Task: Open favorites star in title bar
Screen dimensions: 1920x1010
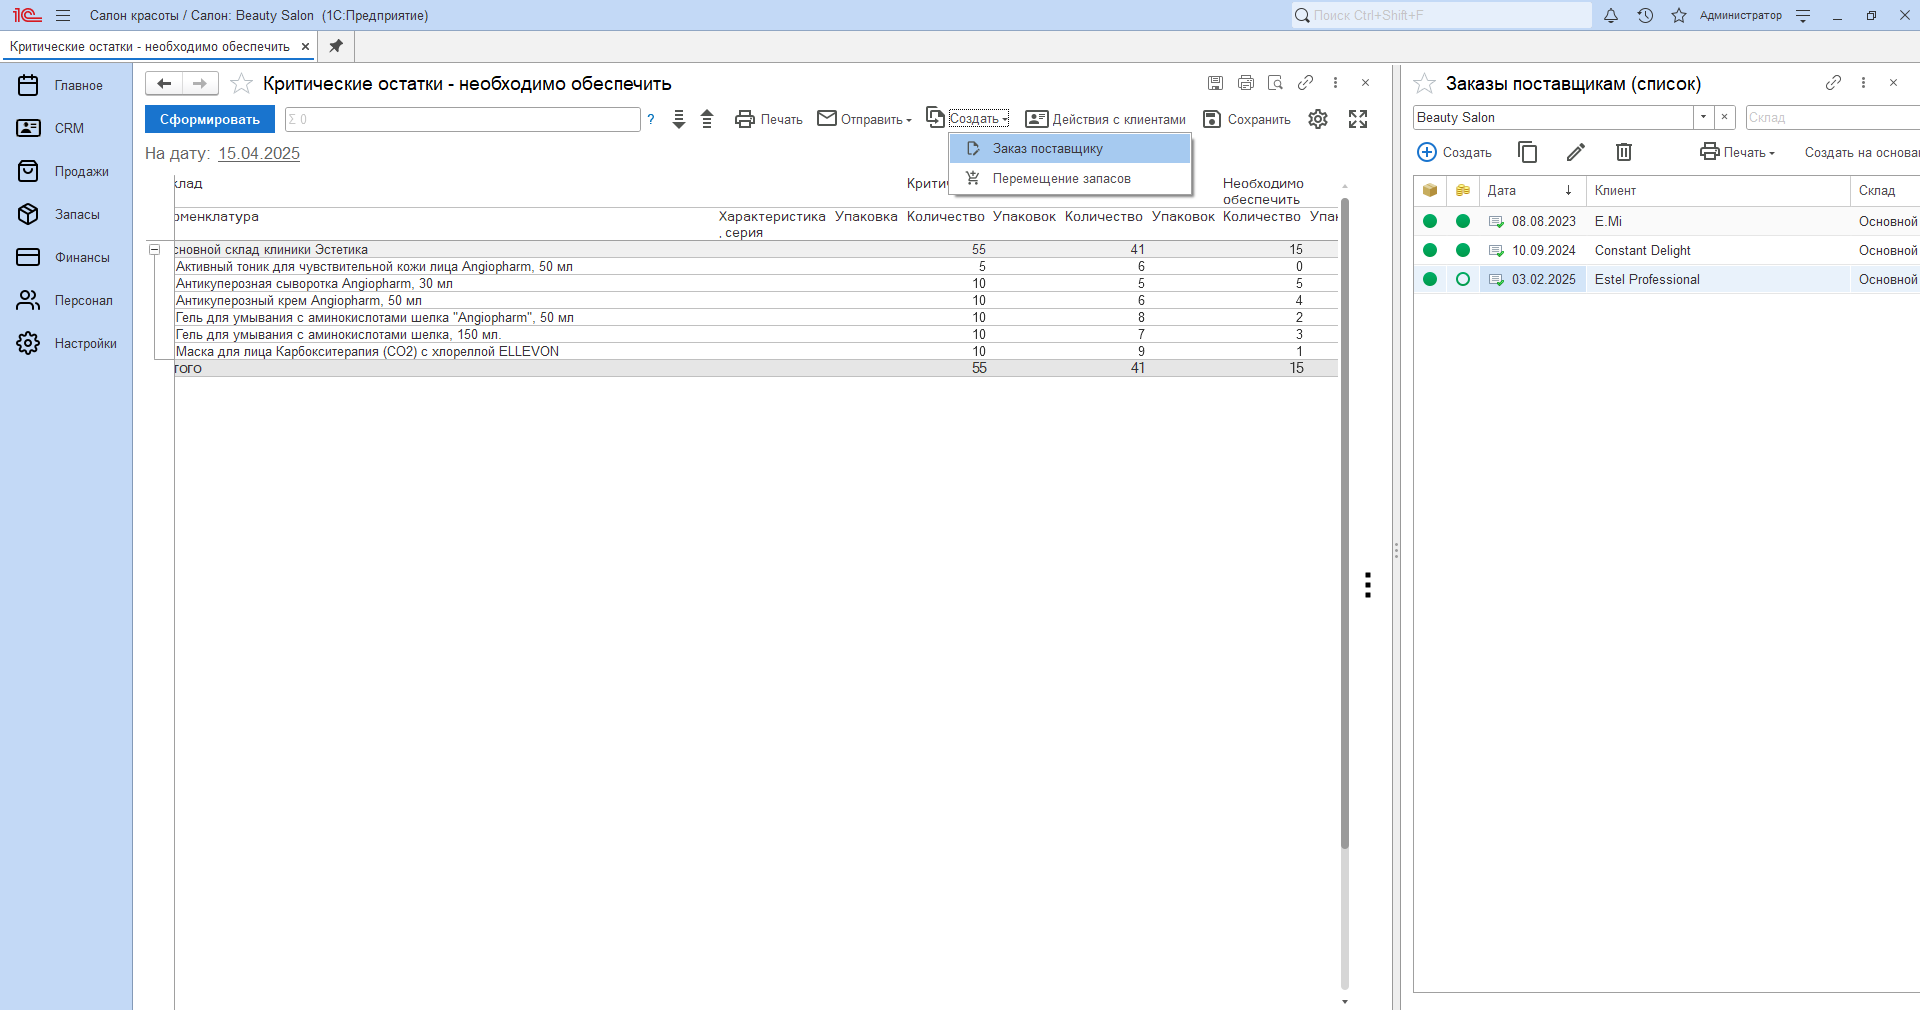Action: [x=1679, y=15]
